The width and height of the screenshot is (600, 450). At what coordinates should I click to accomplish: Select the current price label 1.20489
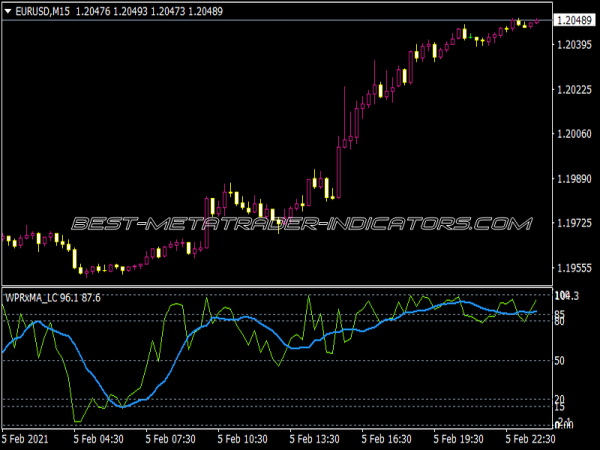click(576, 20)
